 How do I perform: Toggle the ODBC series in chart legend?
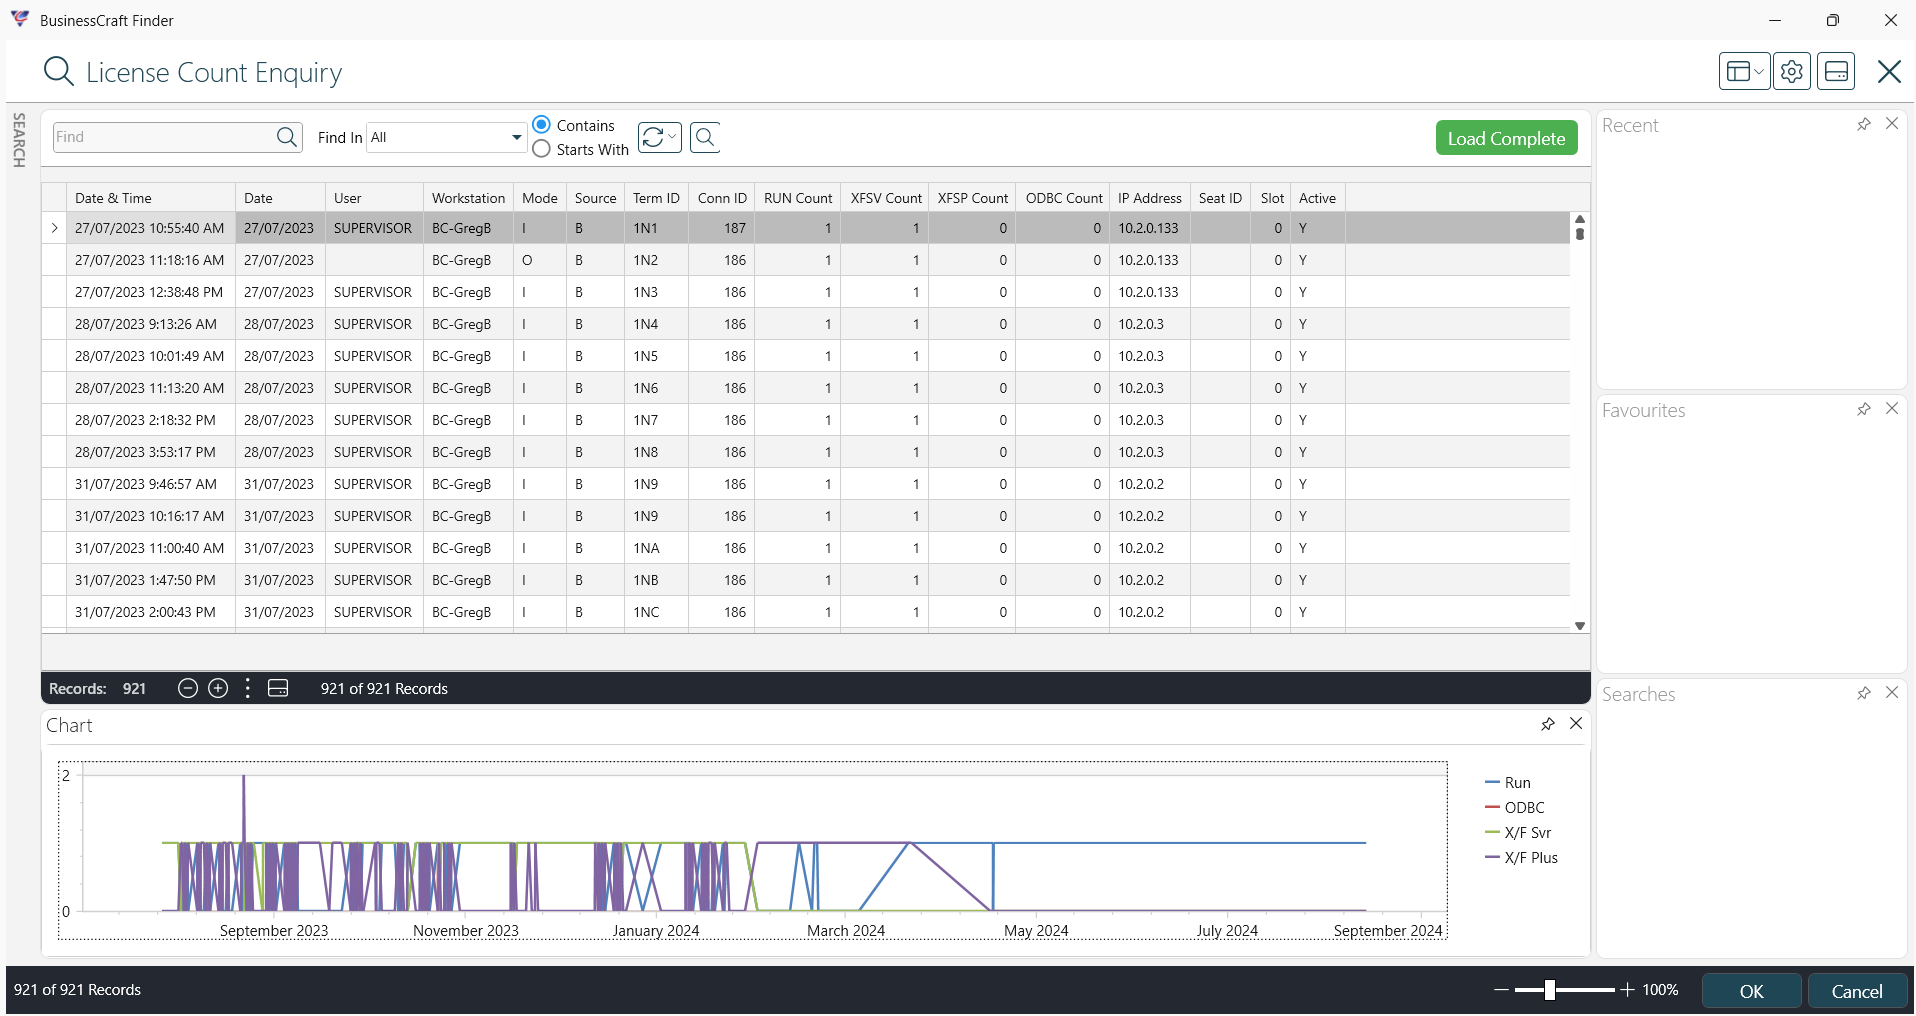(1515, 808)
